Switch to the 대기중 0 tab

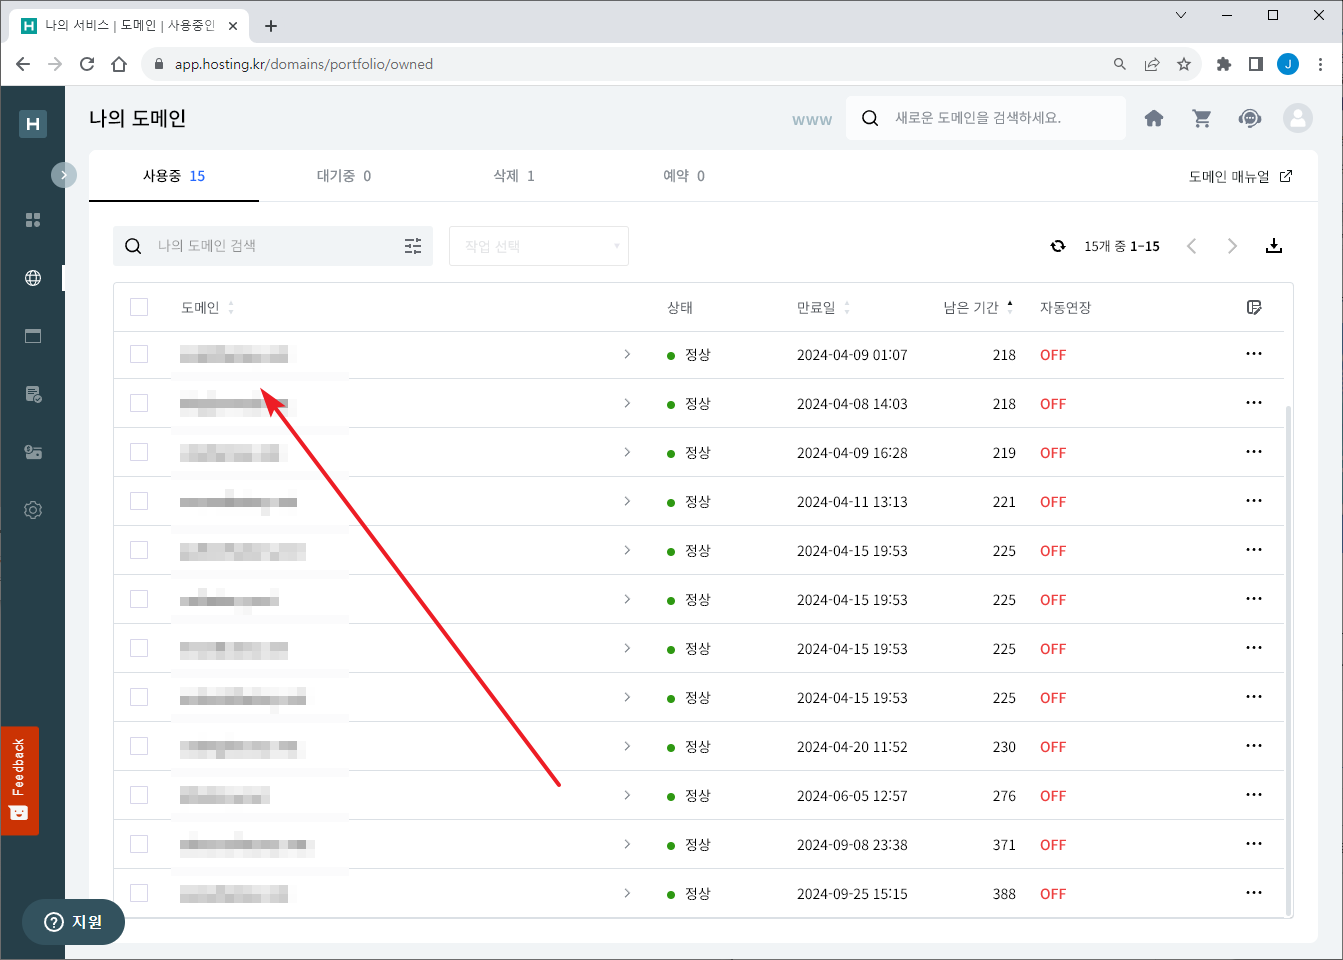[x=344, y=176]
